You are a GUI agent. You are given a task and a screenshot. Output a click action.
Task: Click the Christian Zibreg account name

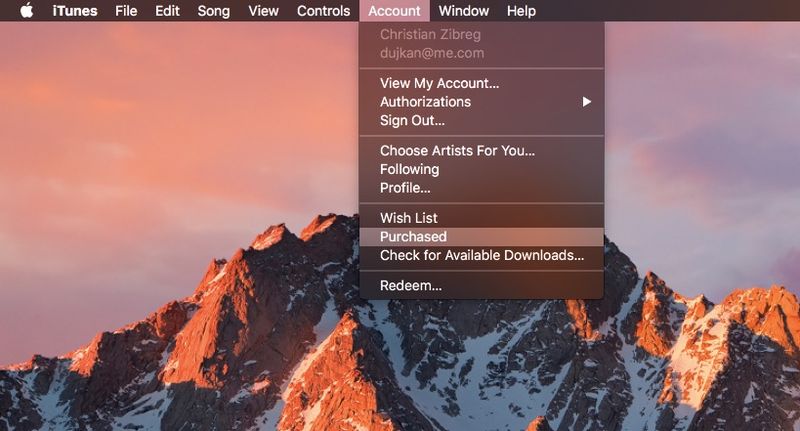(x=430, y=34)
